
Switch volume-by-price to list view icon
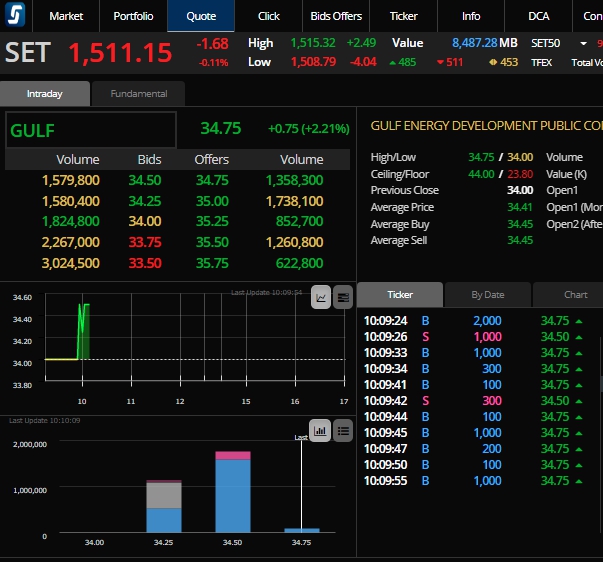343,430
